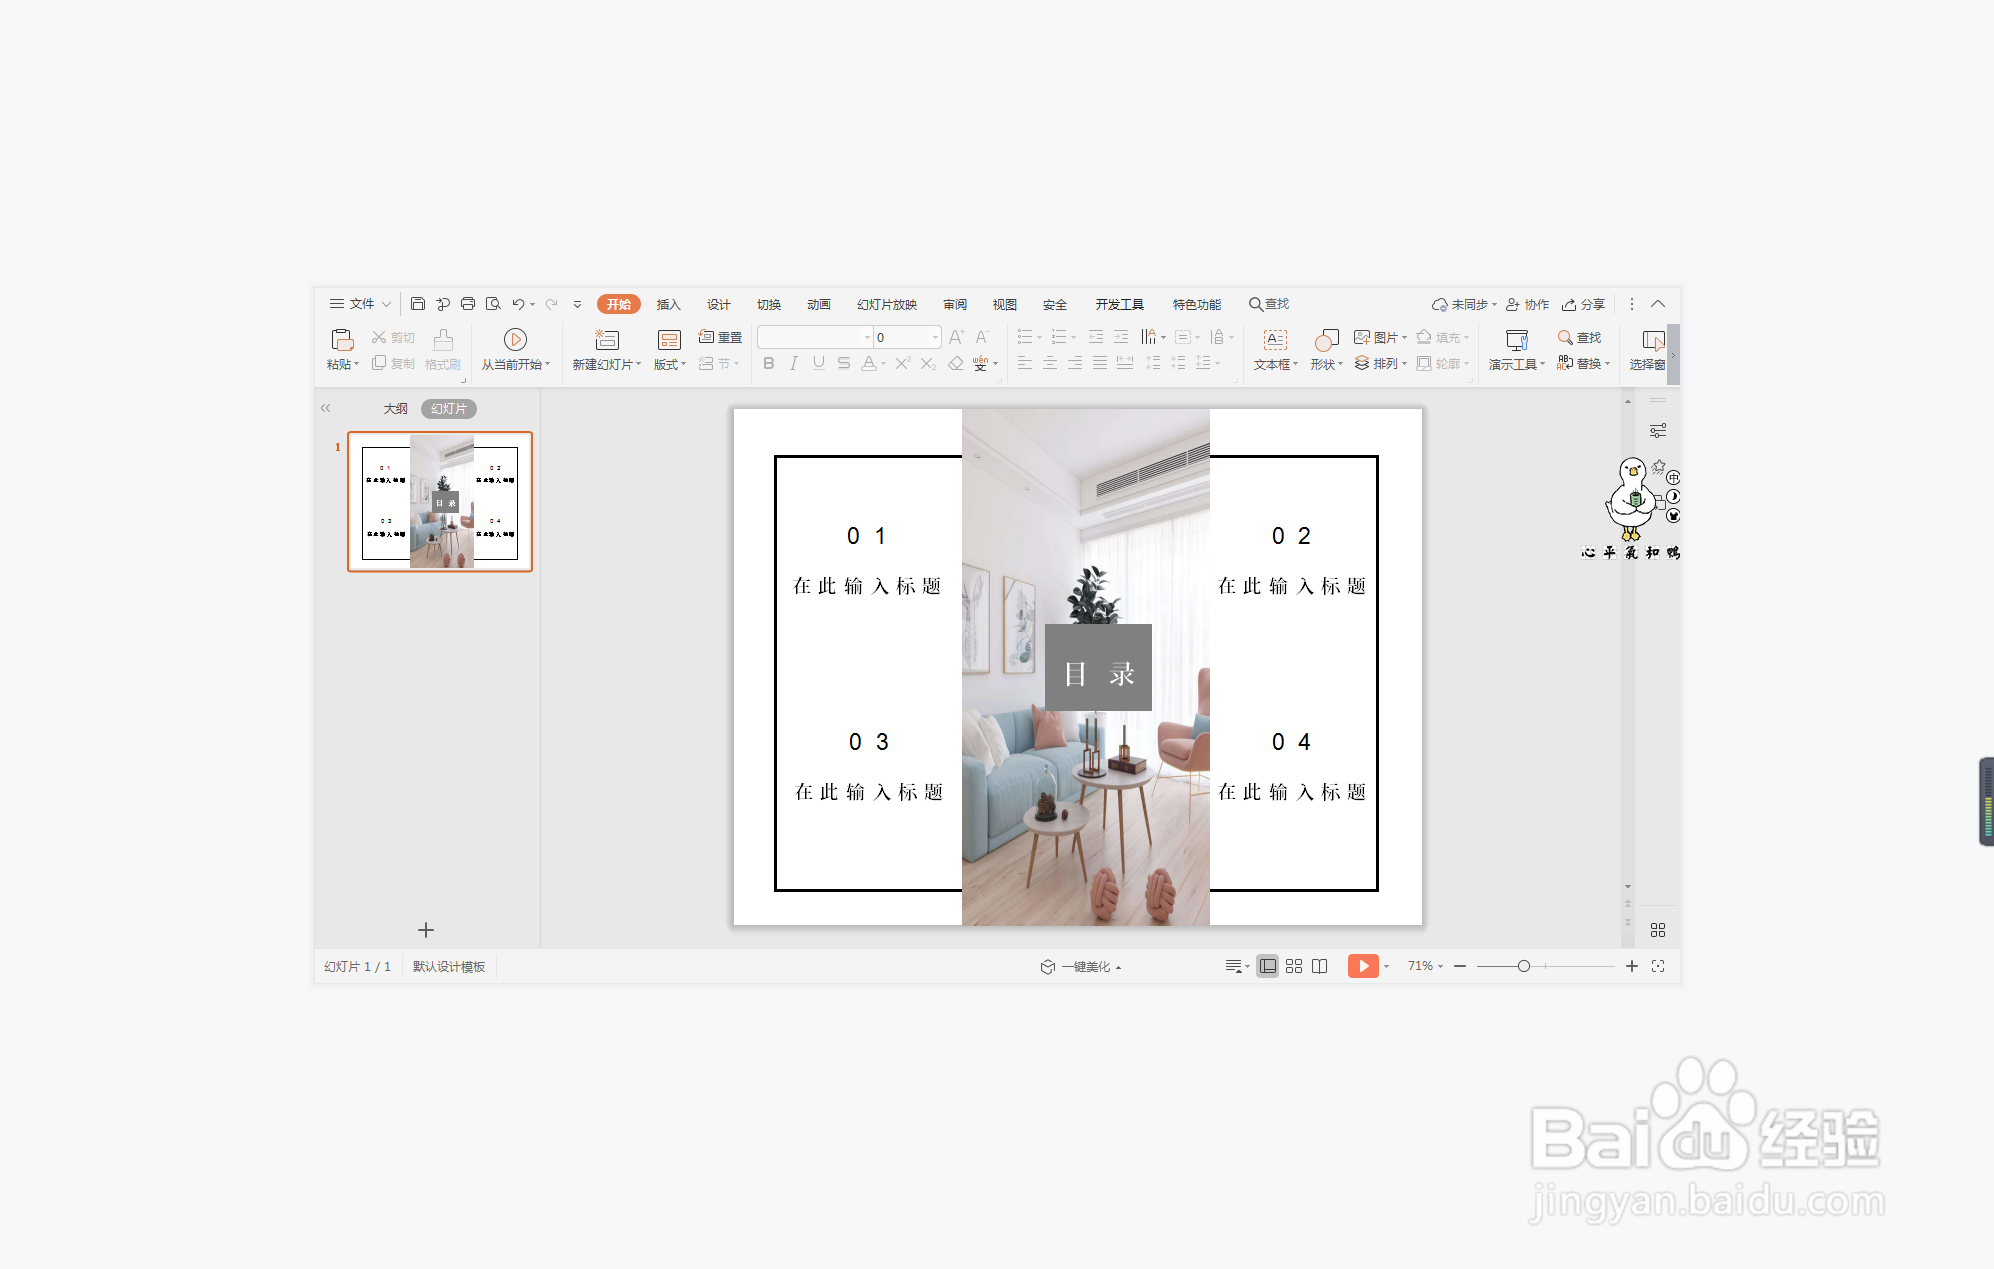The width and height of the screenshot is (1994, 1269).
Task: Open the Shapes (形状) gallery icon
Action: (x=1327, y=340)
